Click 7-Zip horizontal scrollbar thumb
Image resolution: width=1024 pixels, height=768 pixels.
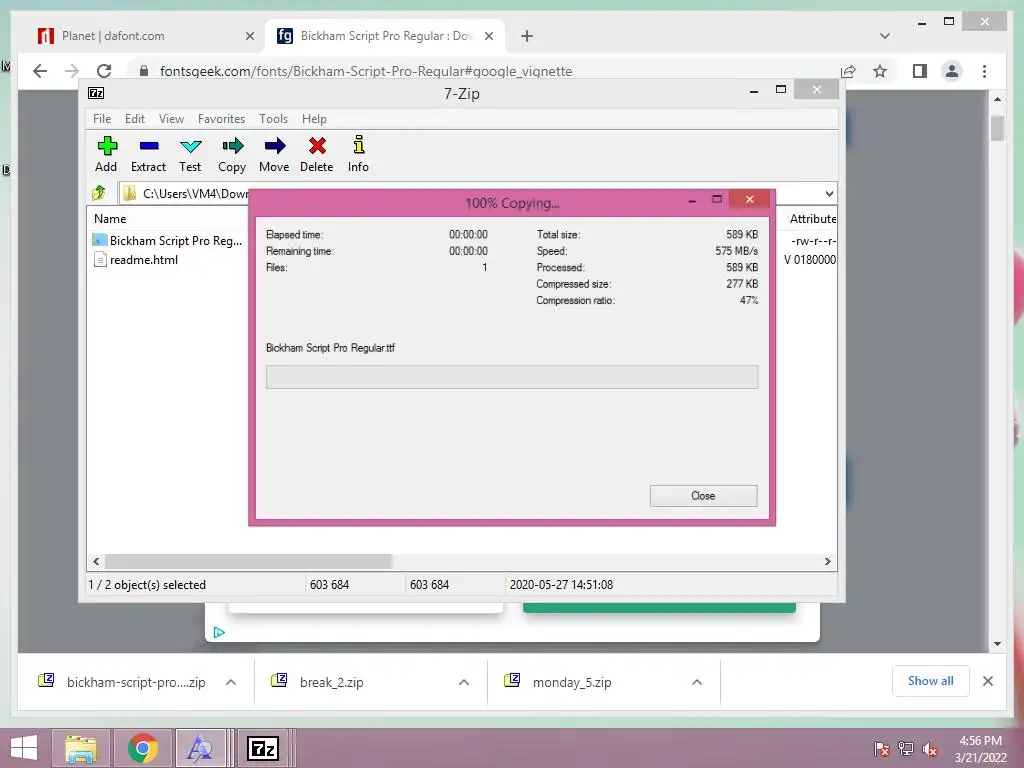[248, 561]
